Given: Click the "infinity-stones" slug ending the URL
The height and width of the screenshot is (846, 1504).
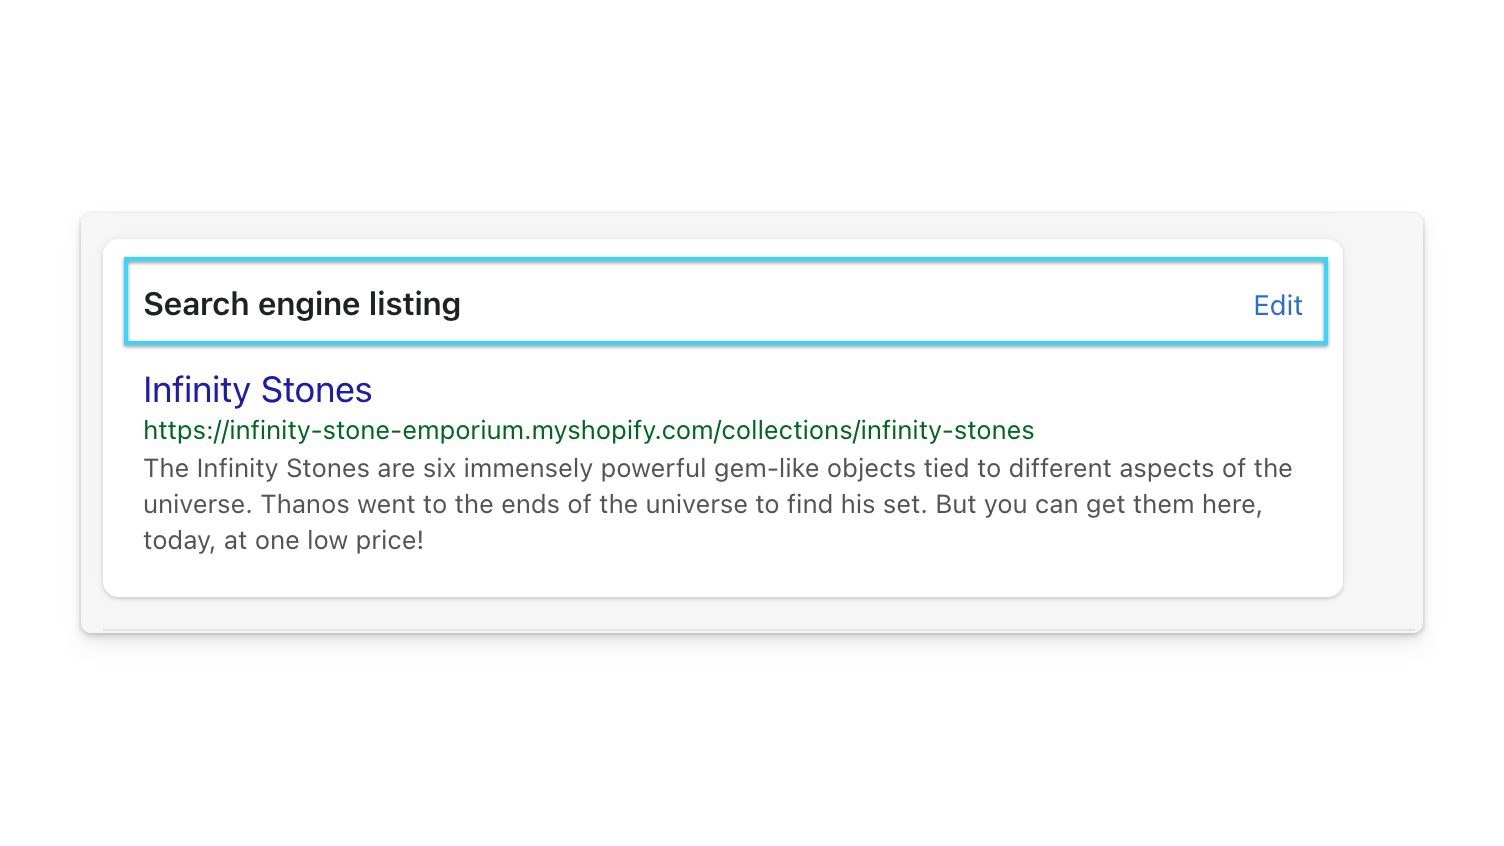Looking at the screenshot, I should coord(947,430).
